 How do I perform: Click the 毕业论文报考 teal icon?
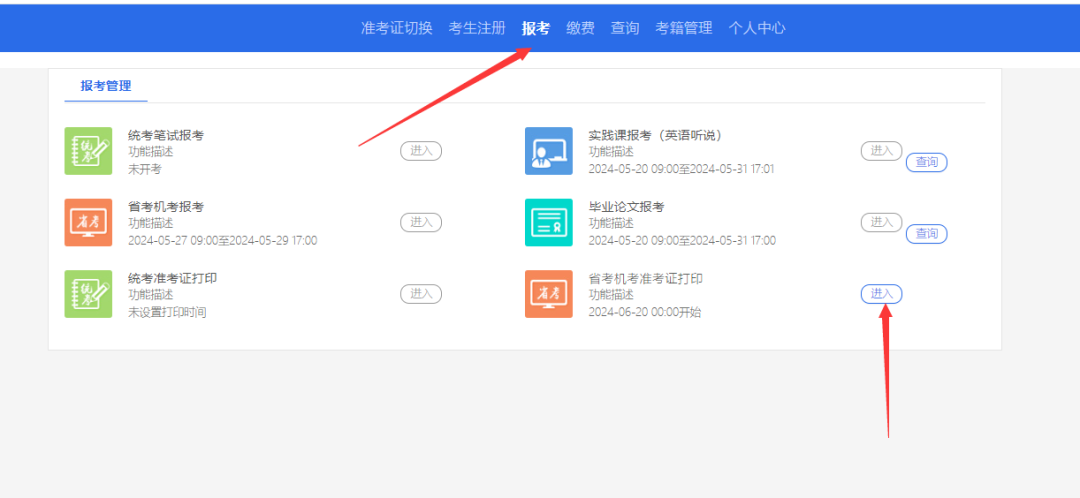click(x=549, y=222)
